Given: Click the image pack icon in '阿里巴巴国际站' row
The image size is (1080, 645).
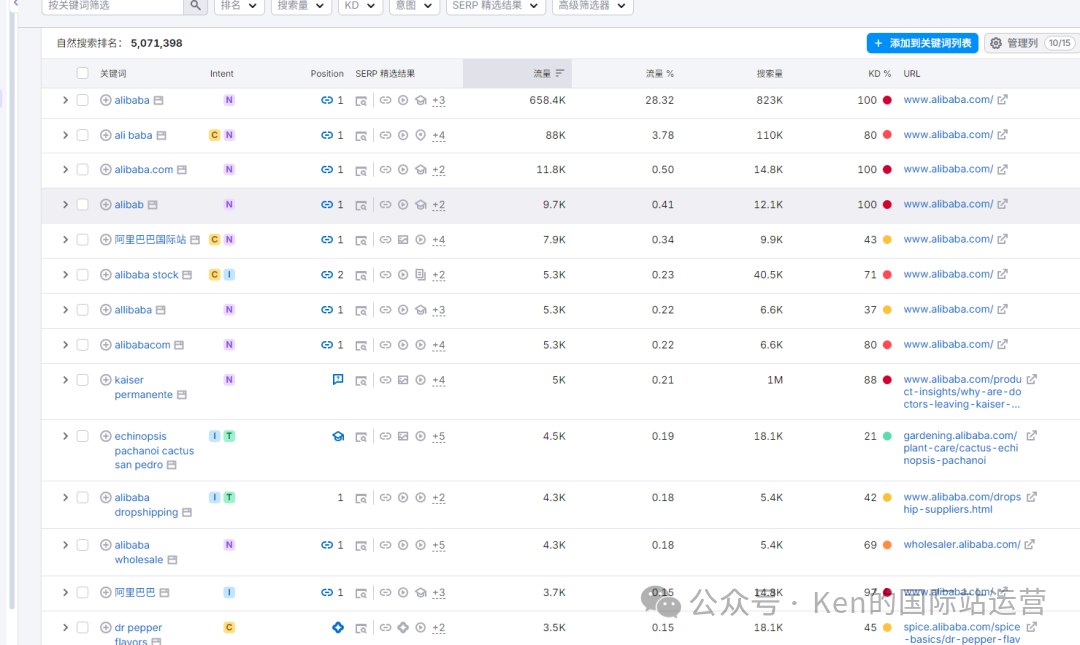Looking at the screenshot, I should click(x=403, y=240).
